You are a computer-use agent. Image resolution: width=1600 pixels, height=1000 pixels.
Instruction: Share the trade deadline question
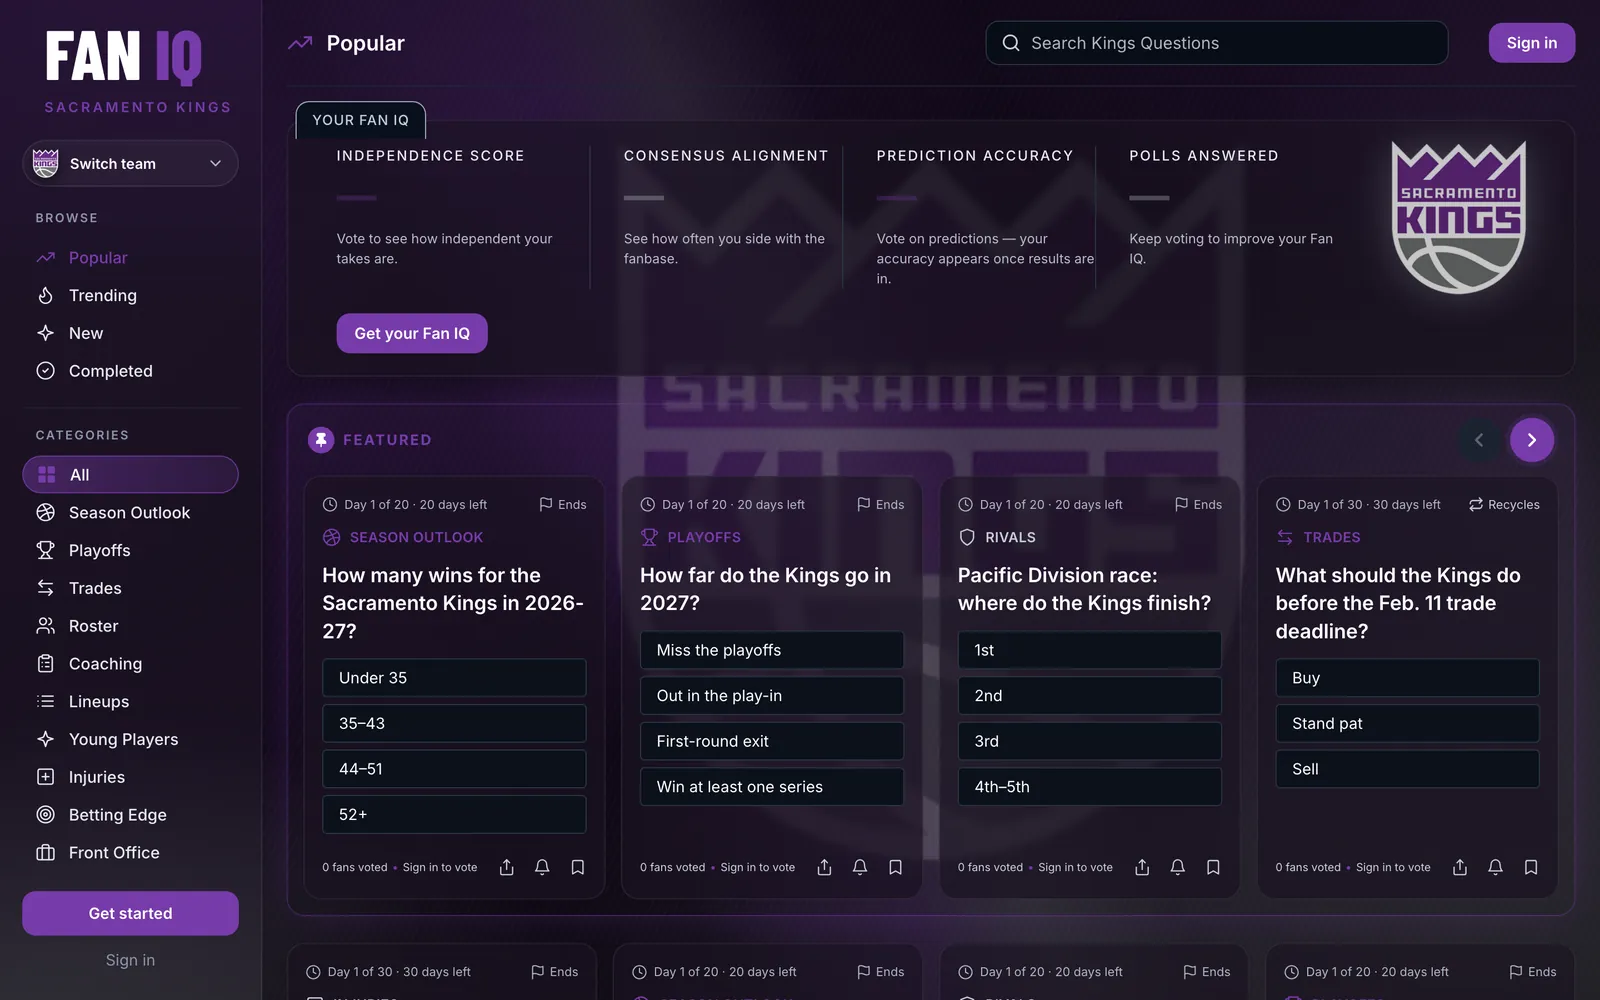[x=1460, y=867]
